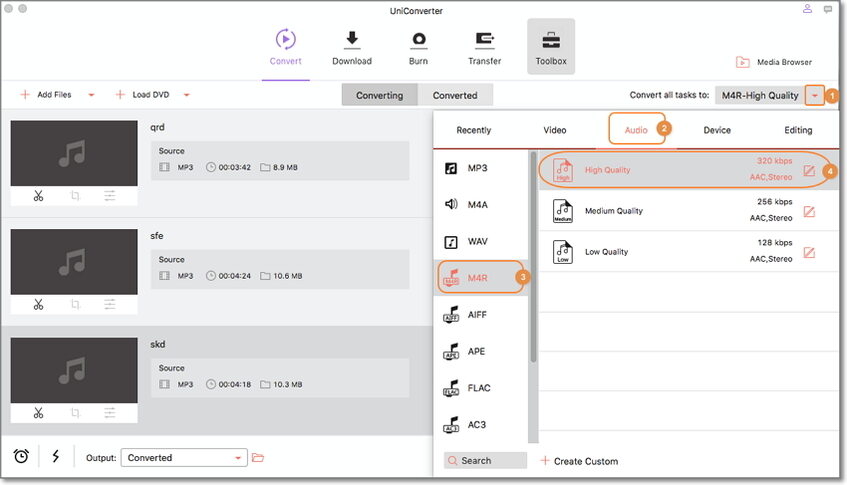Open effects settings for skd
847x485 pixels.
click(x=110, y=413)
